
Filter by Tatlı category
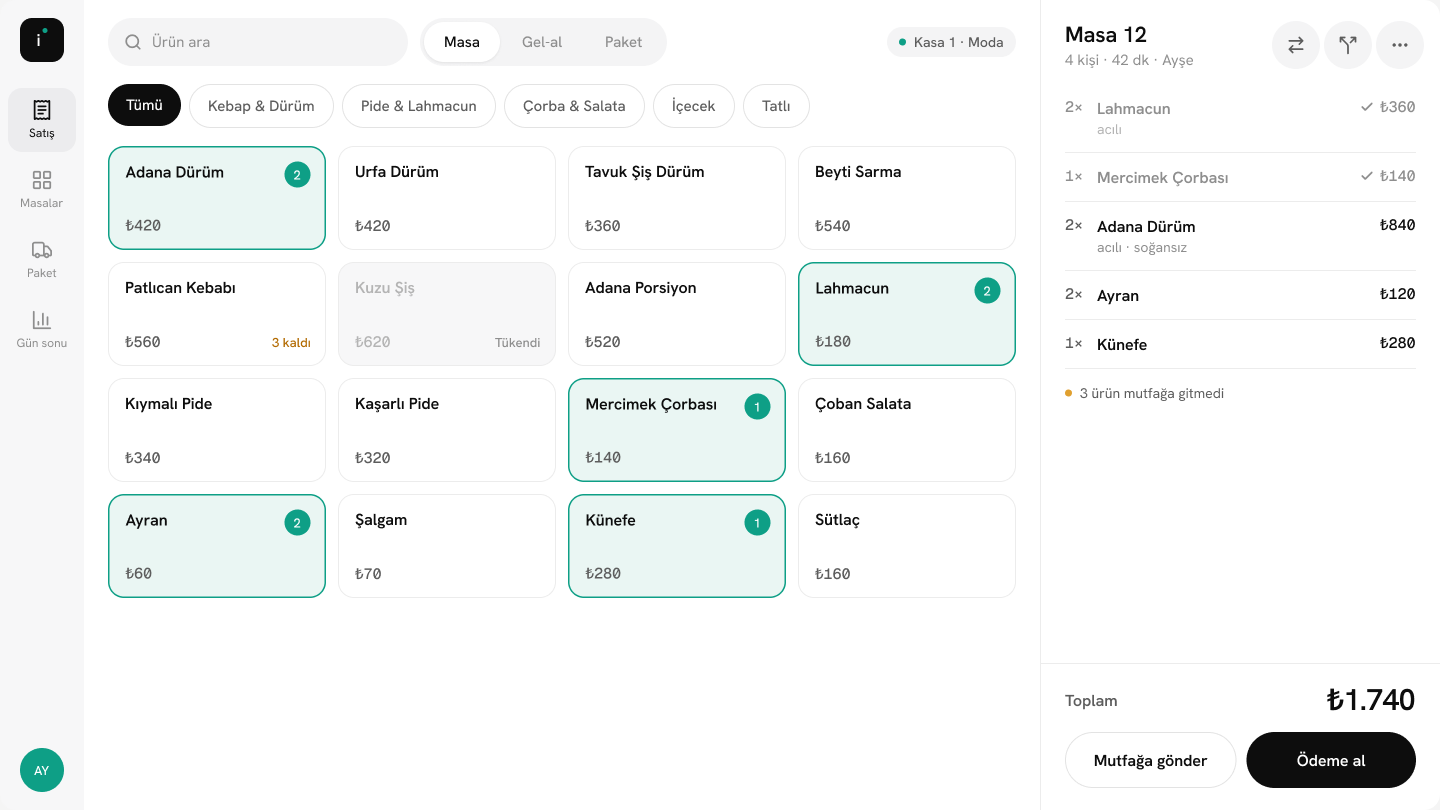776,105
